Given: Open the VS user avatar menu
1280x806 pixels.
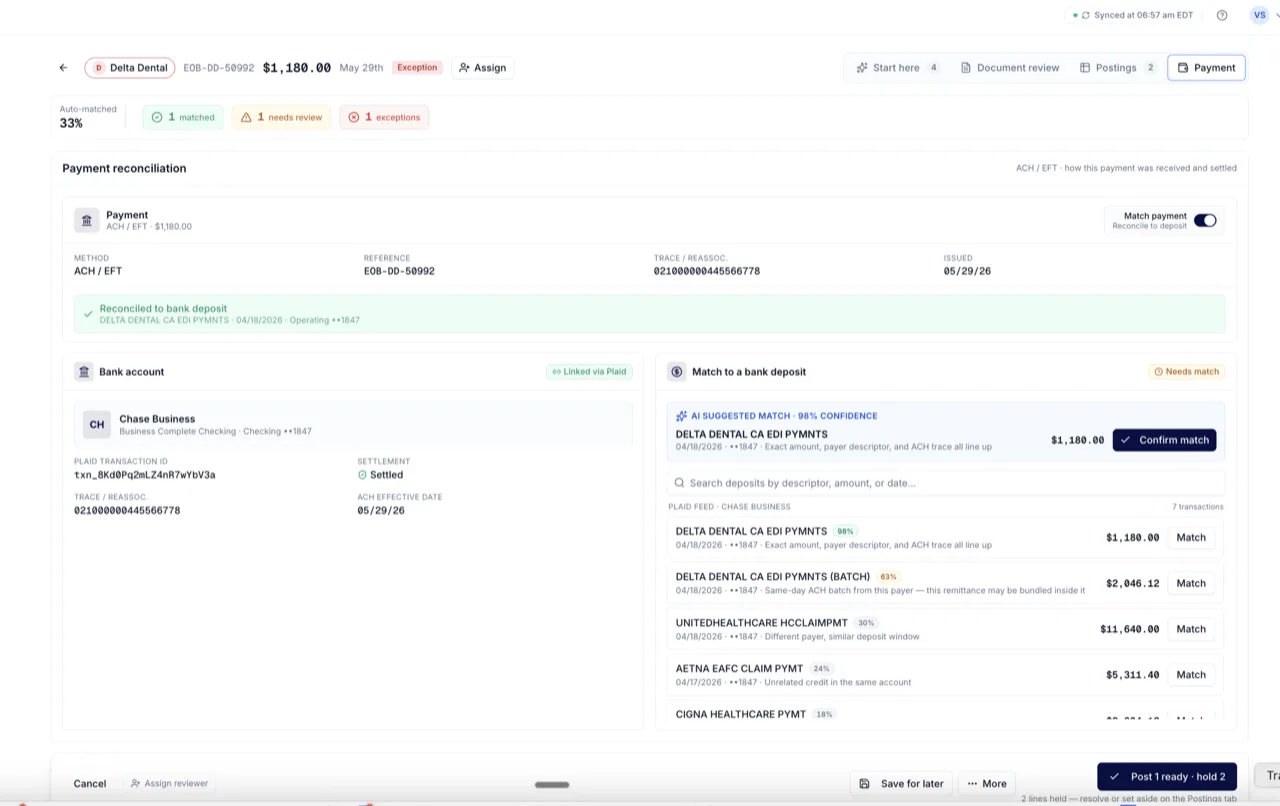Looking at the screenshot, I should [1259, 15].
